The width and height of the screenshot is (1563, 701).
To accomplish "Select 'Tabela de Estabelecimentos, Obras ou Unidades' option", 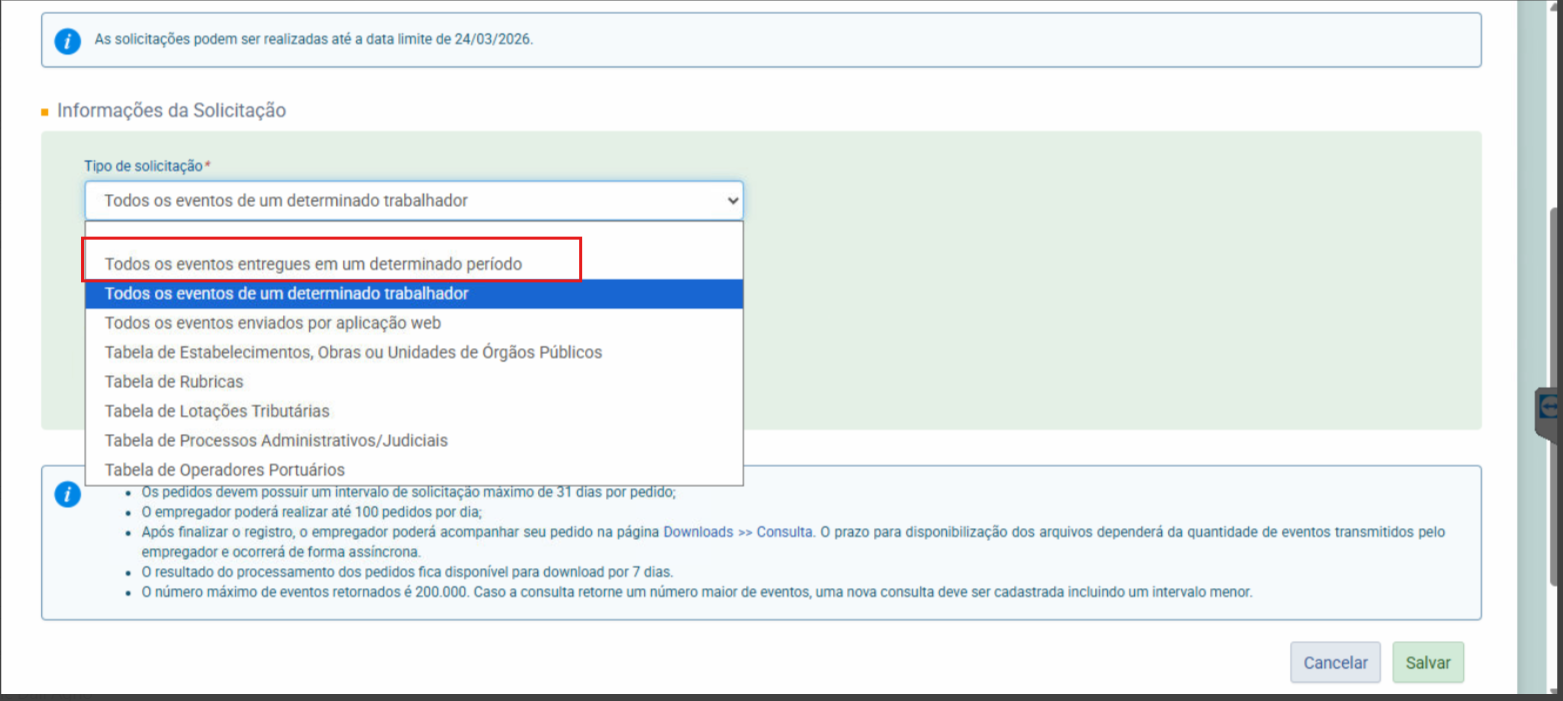I will 353,352.
